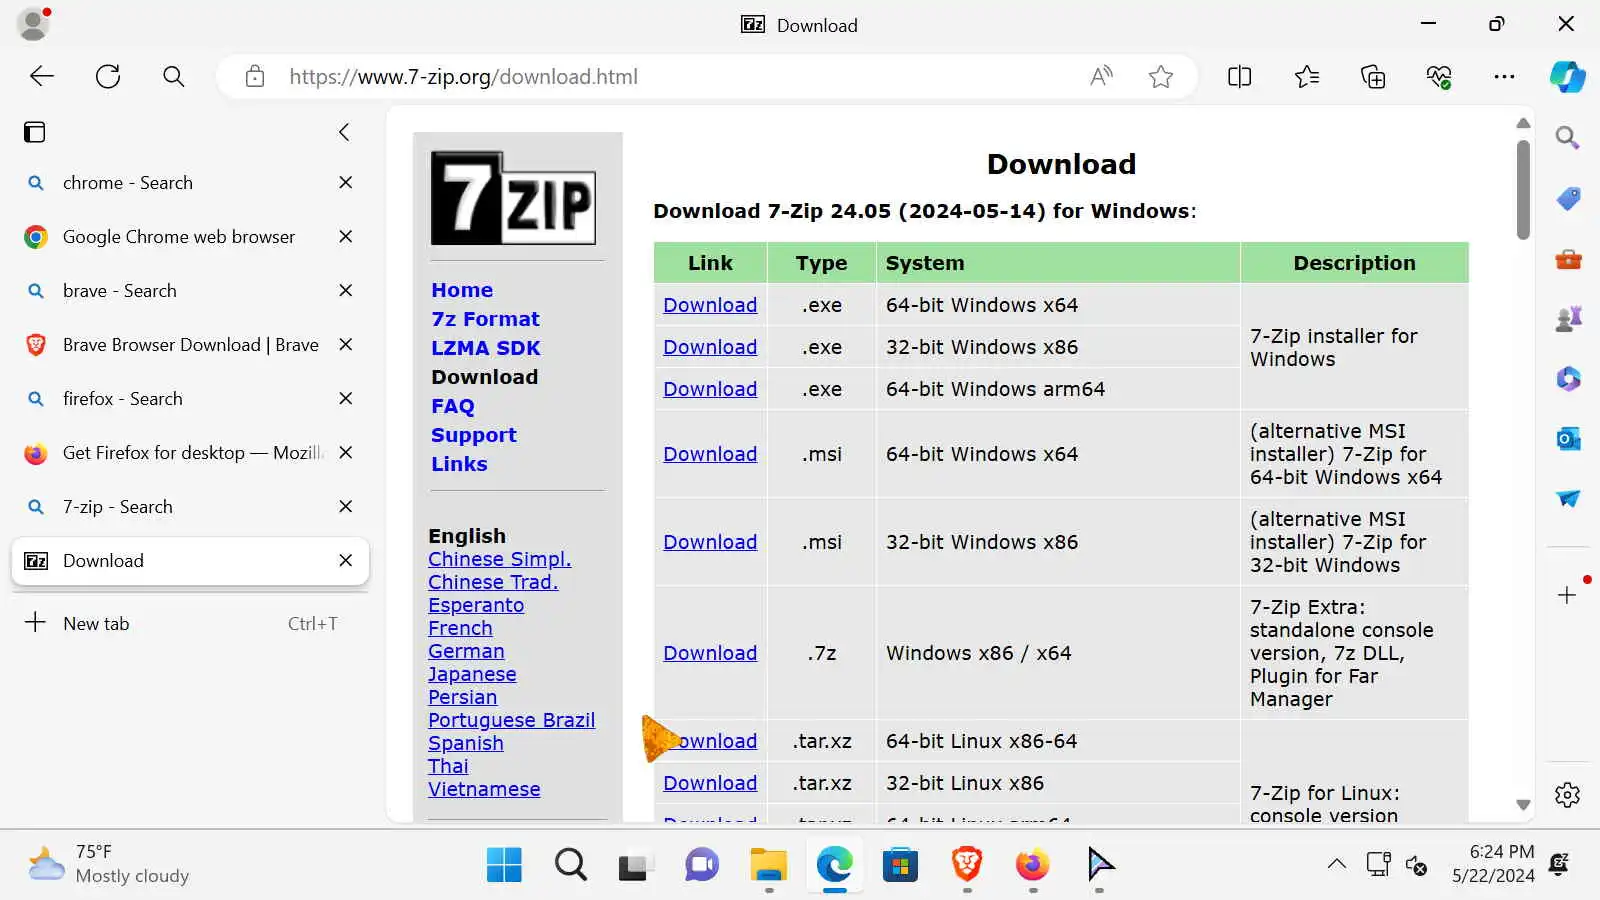This screenshot has height=900, width=1600.
Task: Open the Windows Start menu
Action: (x=504, y=864)
